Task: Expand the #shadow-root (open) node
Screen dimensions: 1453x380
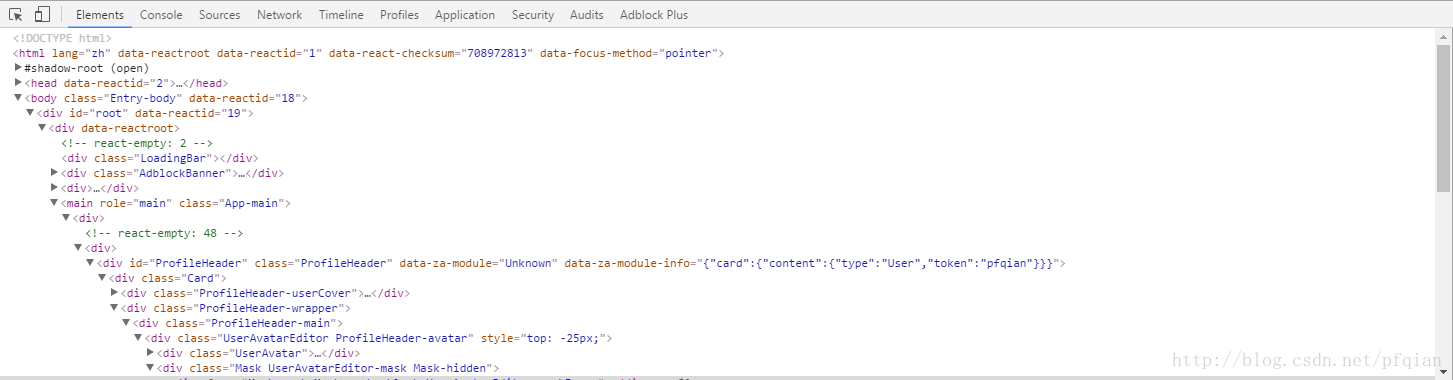Action: [18, 68]
